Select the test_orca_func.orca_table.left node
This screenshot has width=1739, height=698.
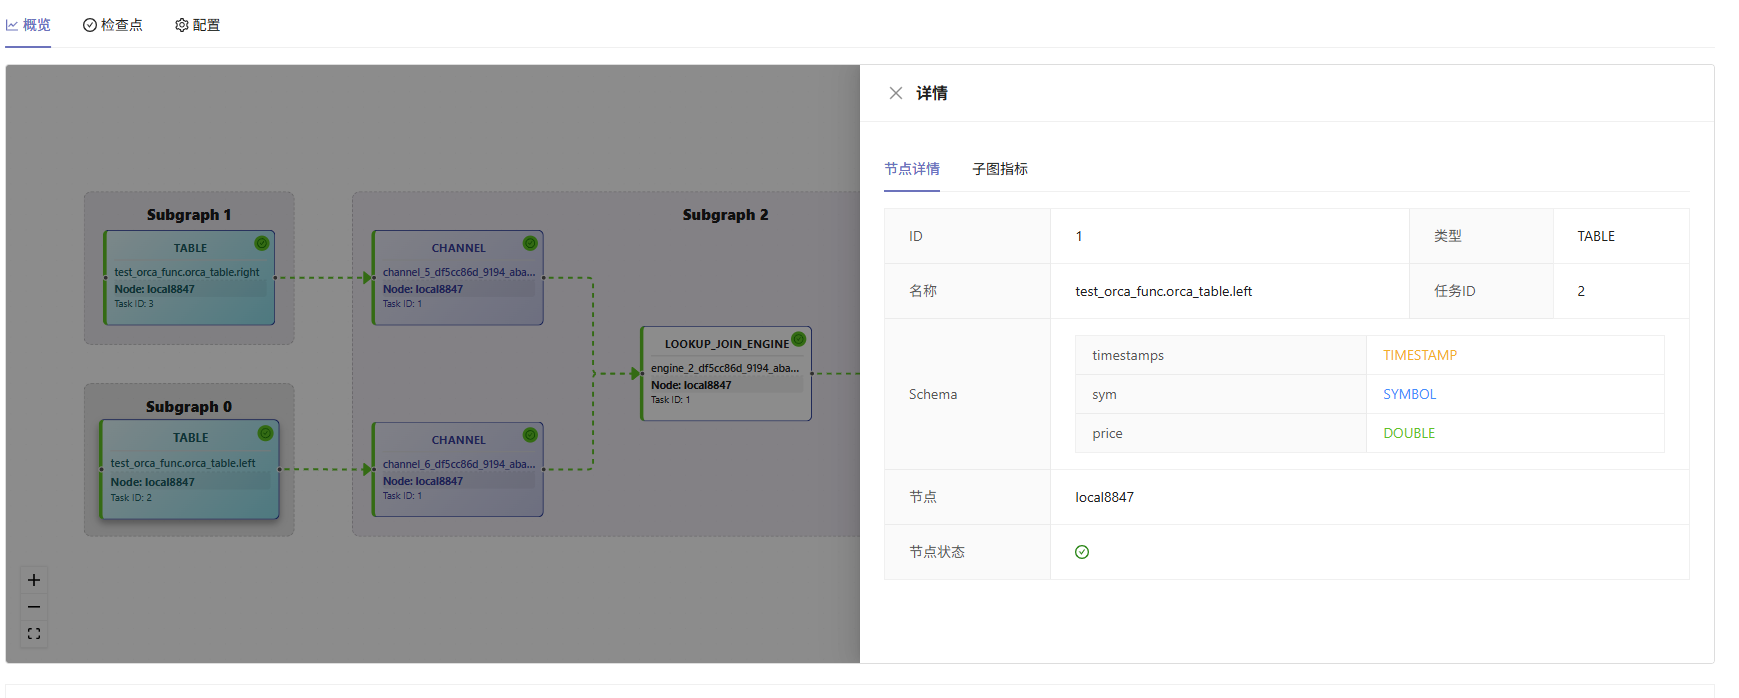pyautogui.click(x=189, y=469)
